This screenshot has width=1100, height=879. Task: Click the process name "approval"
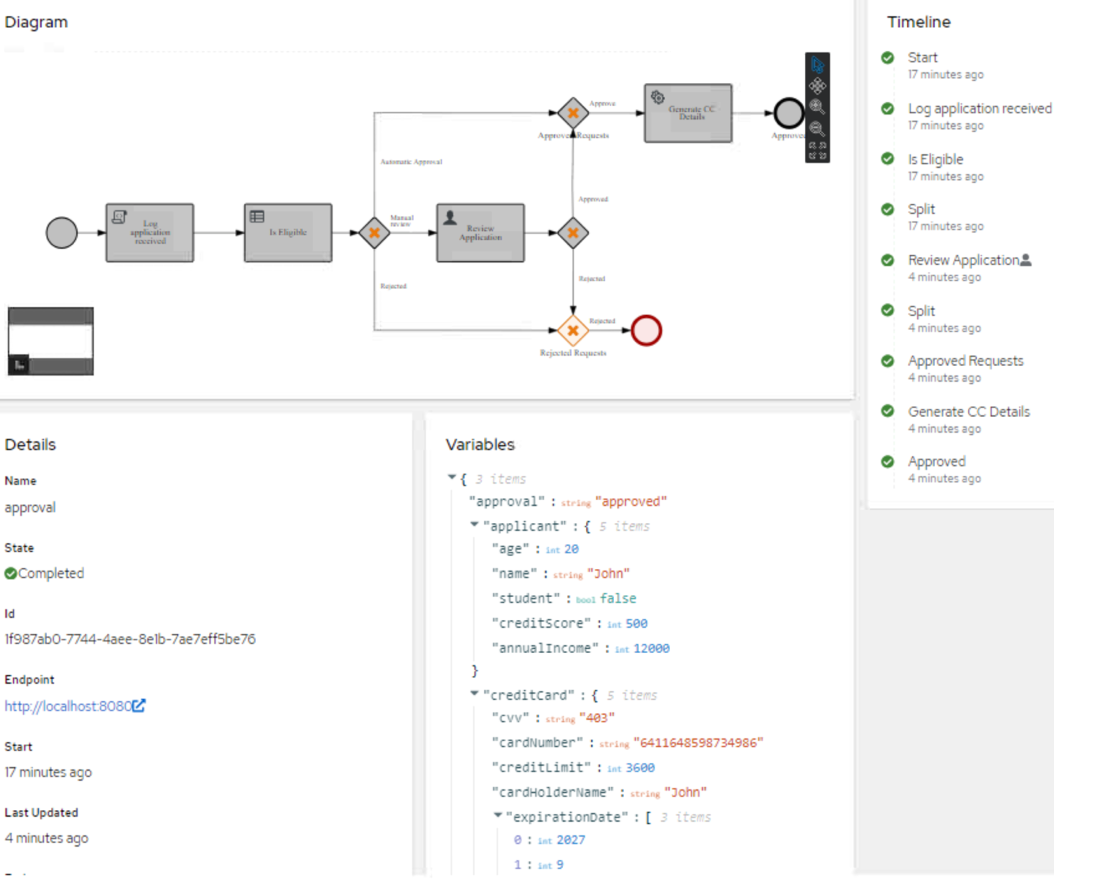coord(29,507)
